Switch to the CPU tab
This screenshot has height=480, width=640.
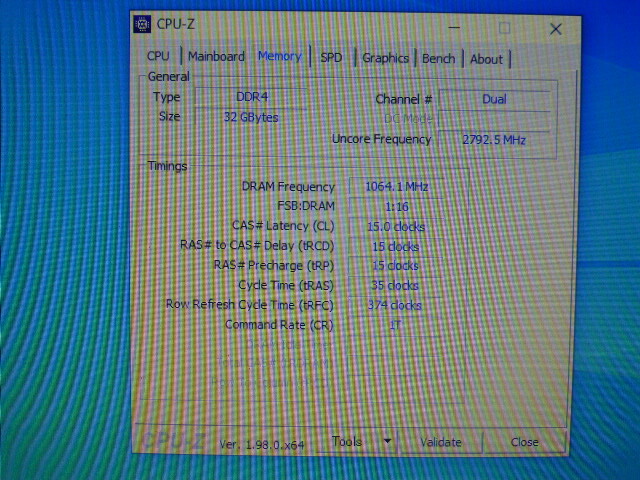pyautogui.click(x=158, y=56)
